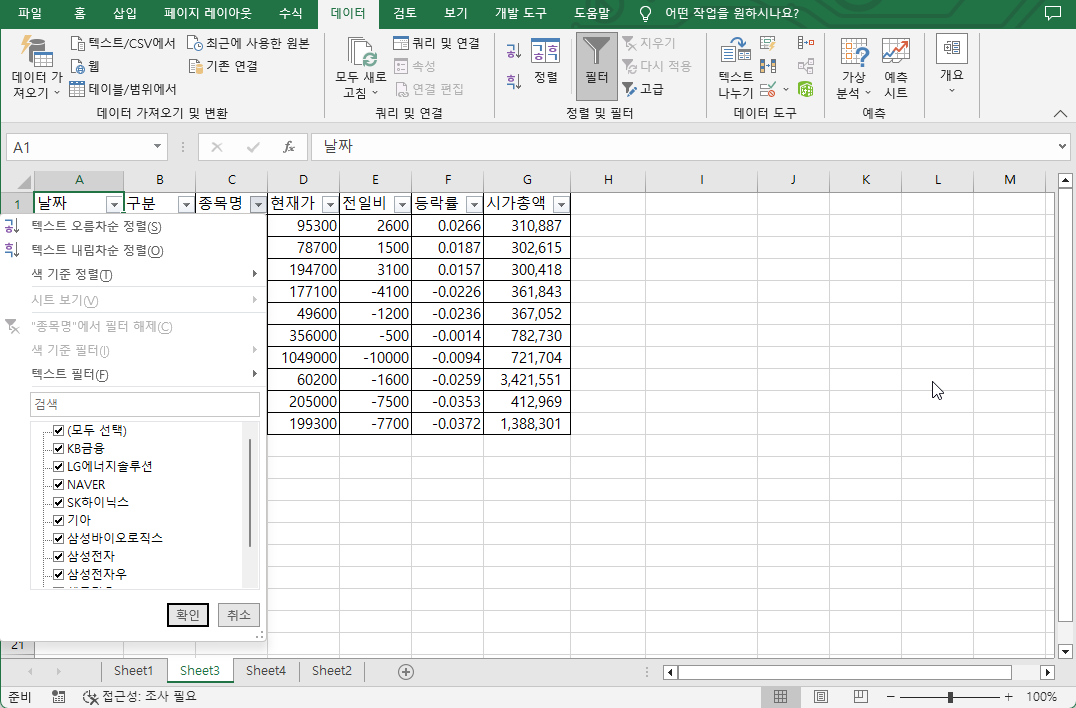Show 쿼리 및 연결 pane
This screenshot has width=1076, height=708.
[436, 43]
